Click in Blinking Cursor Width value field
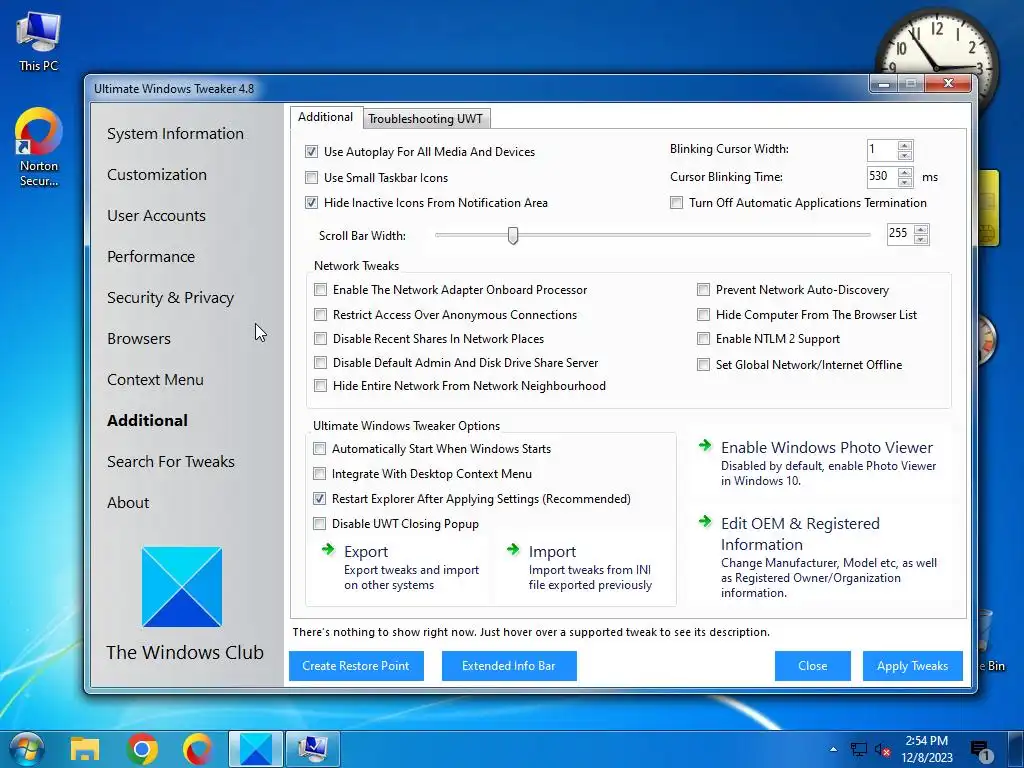 [882, 150]
